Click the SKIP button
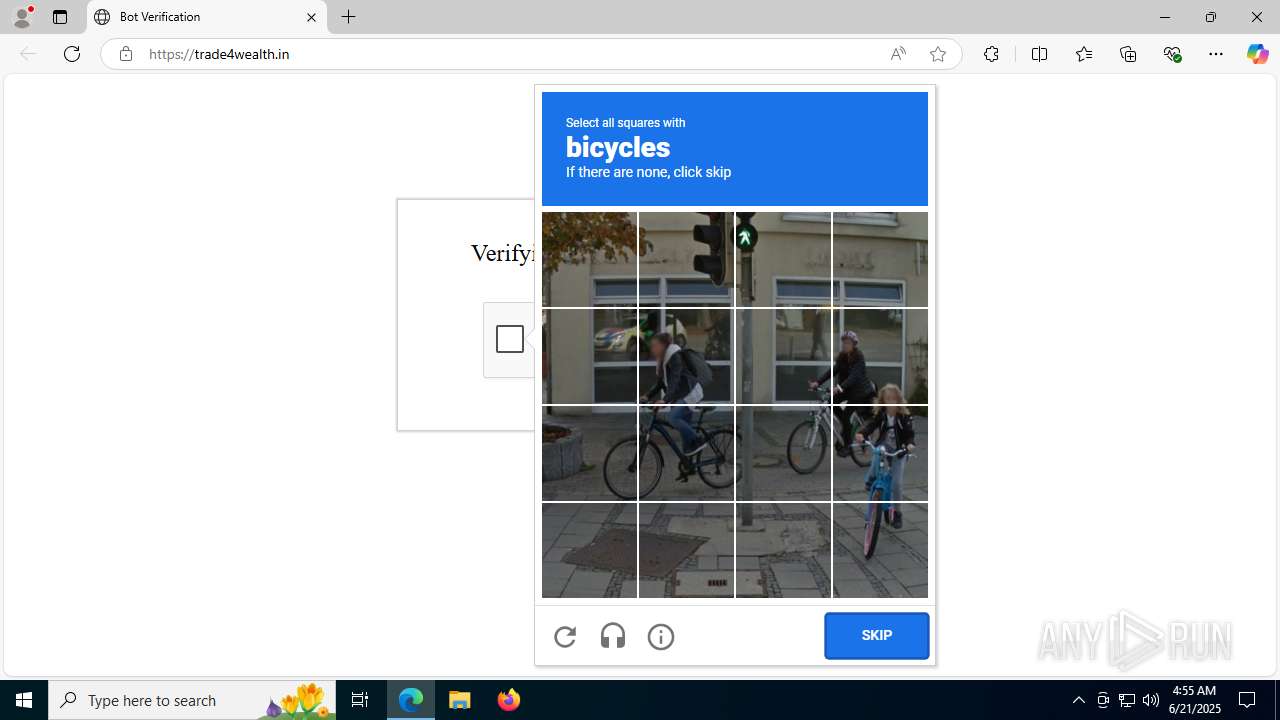1280x720 pixels. (877, 636)
